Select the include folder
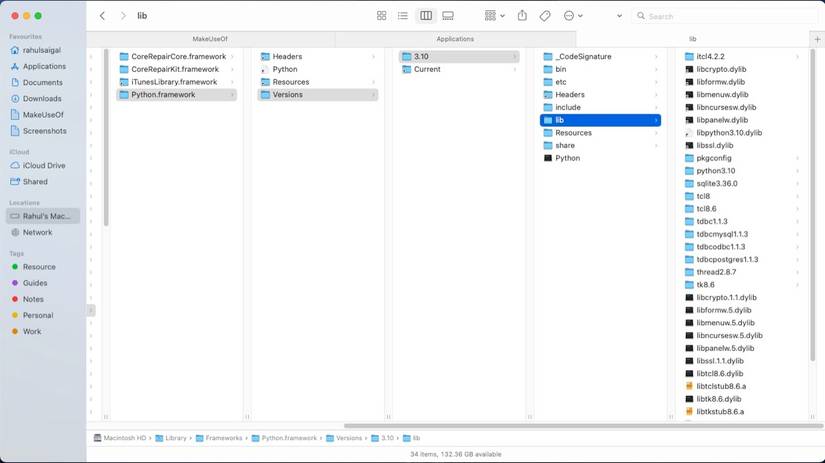The height and width of the screenshot is (463, 825). click(600, 107)
